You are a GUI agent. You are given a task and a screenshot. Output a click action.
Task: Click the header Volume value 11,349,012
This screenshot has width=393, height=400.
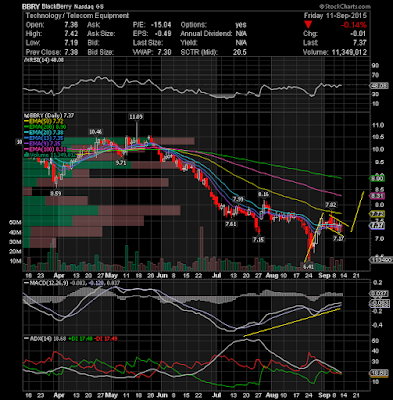point(349,52)
